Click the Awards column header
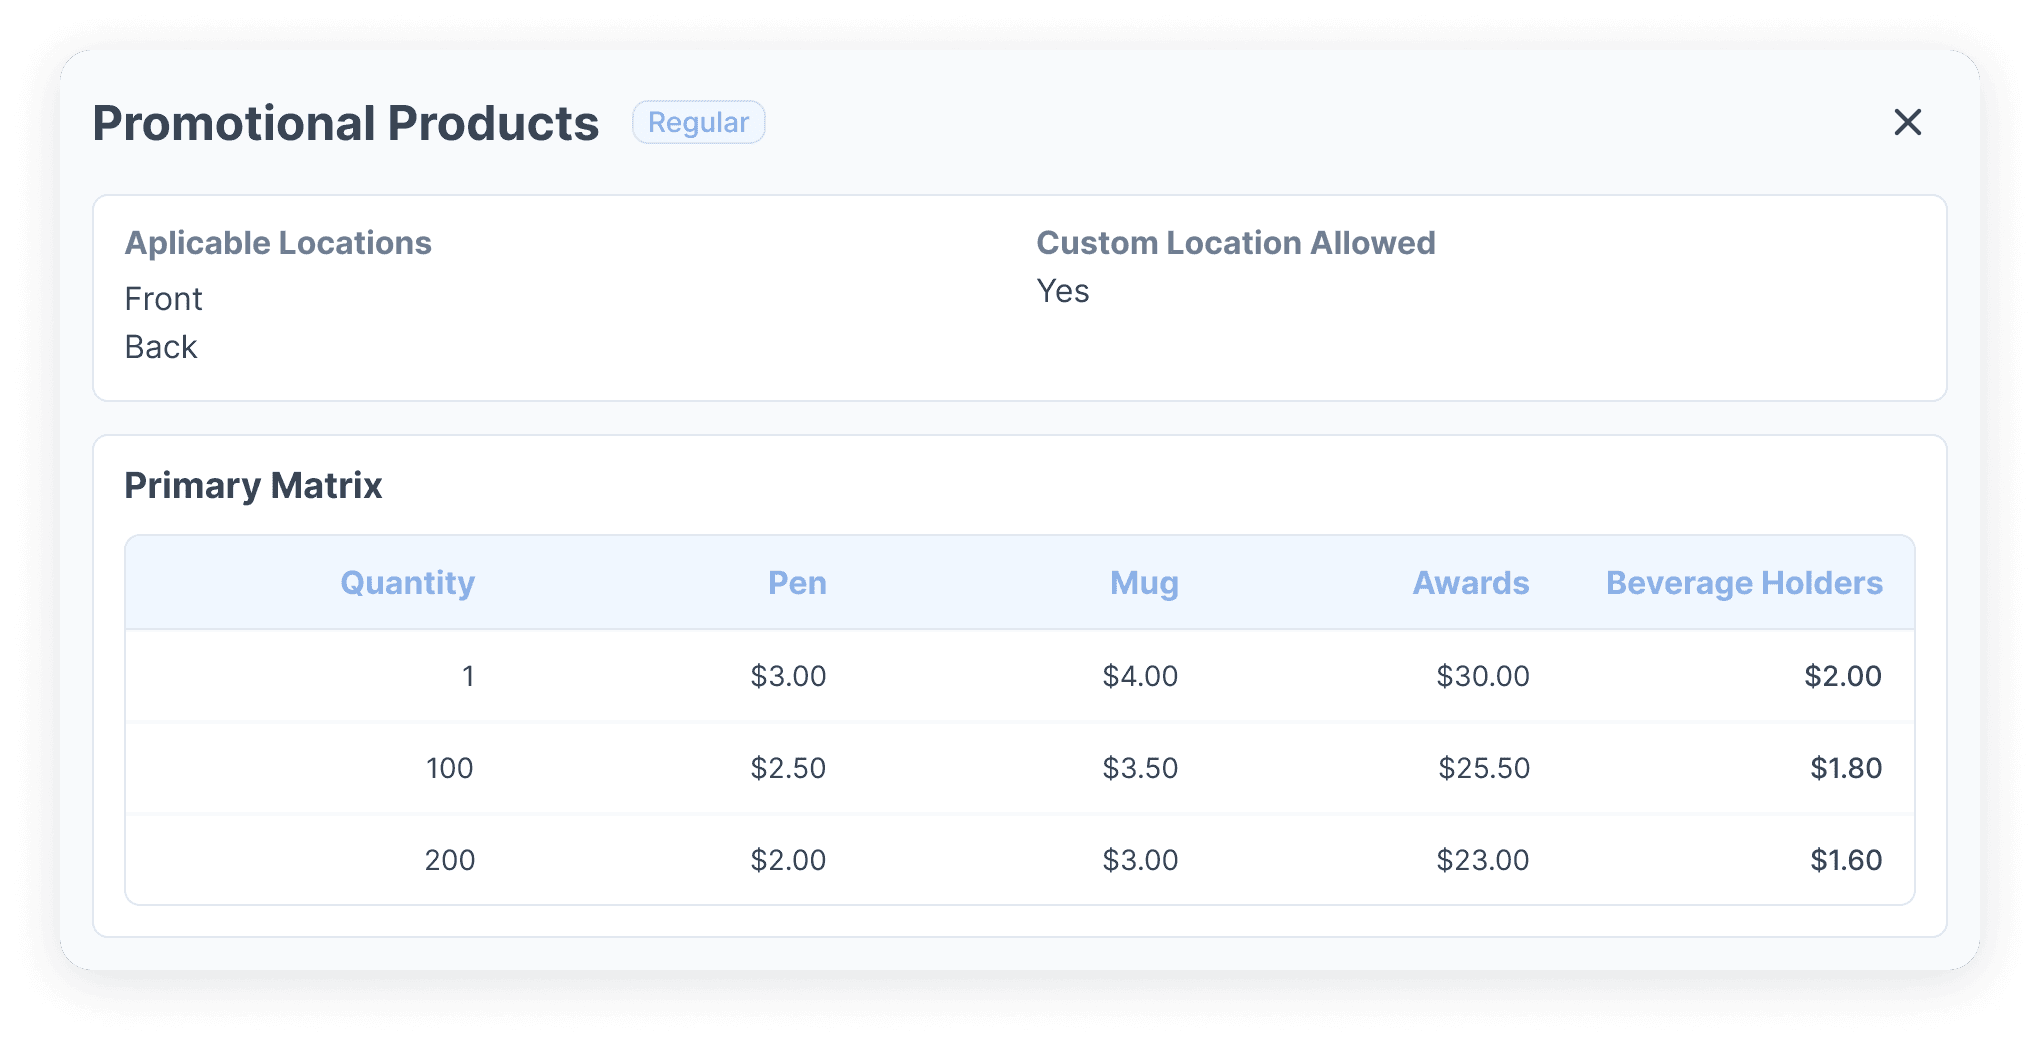2040x1040 pixels. pos(1470,583)
